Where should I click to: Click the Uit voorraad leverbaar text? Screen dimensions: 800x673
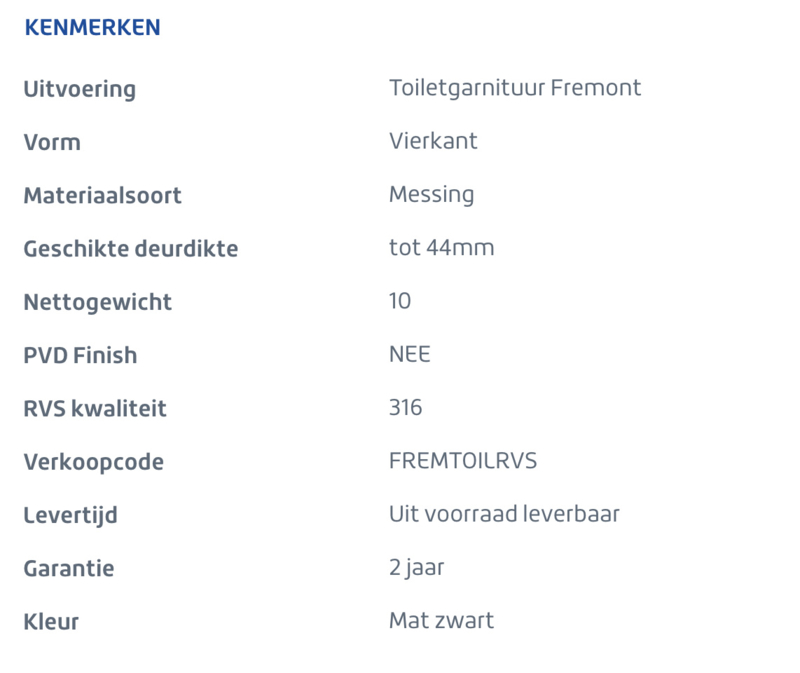coord(504,514)
